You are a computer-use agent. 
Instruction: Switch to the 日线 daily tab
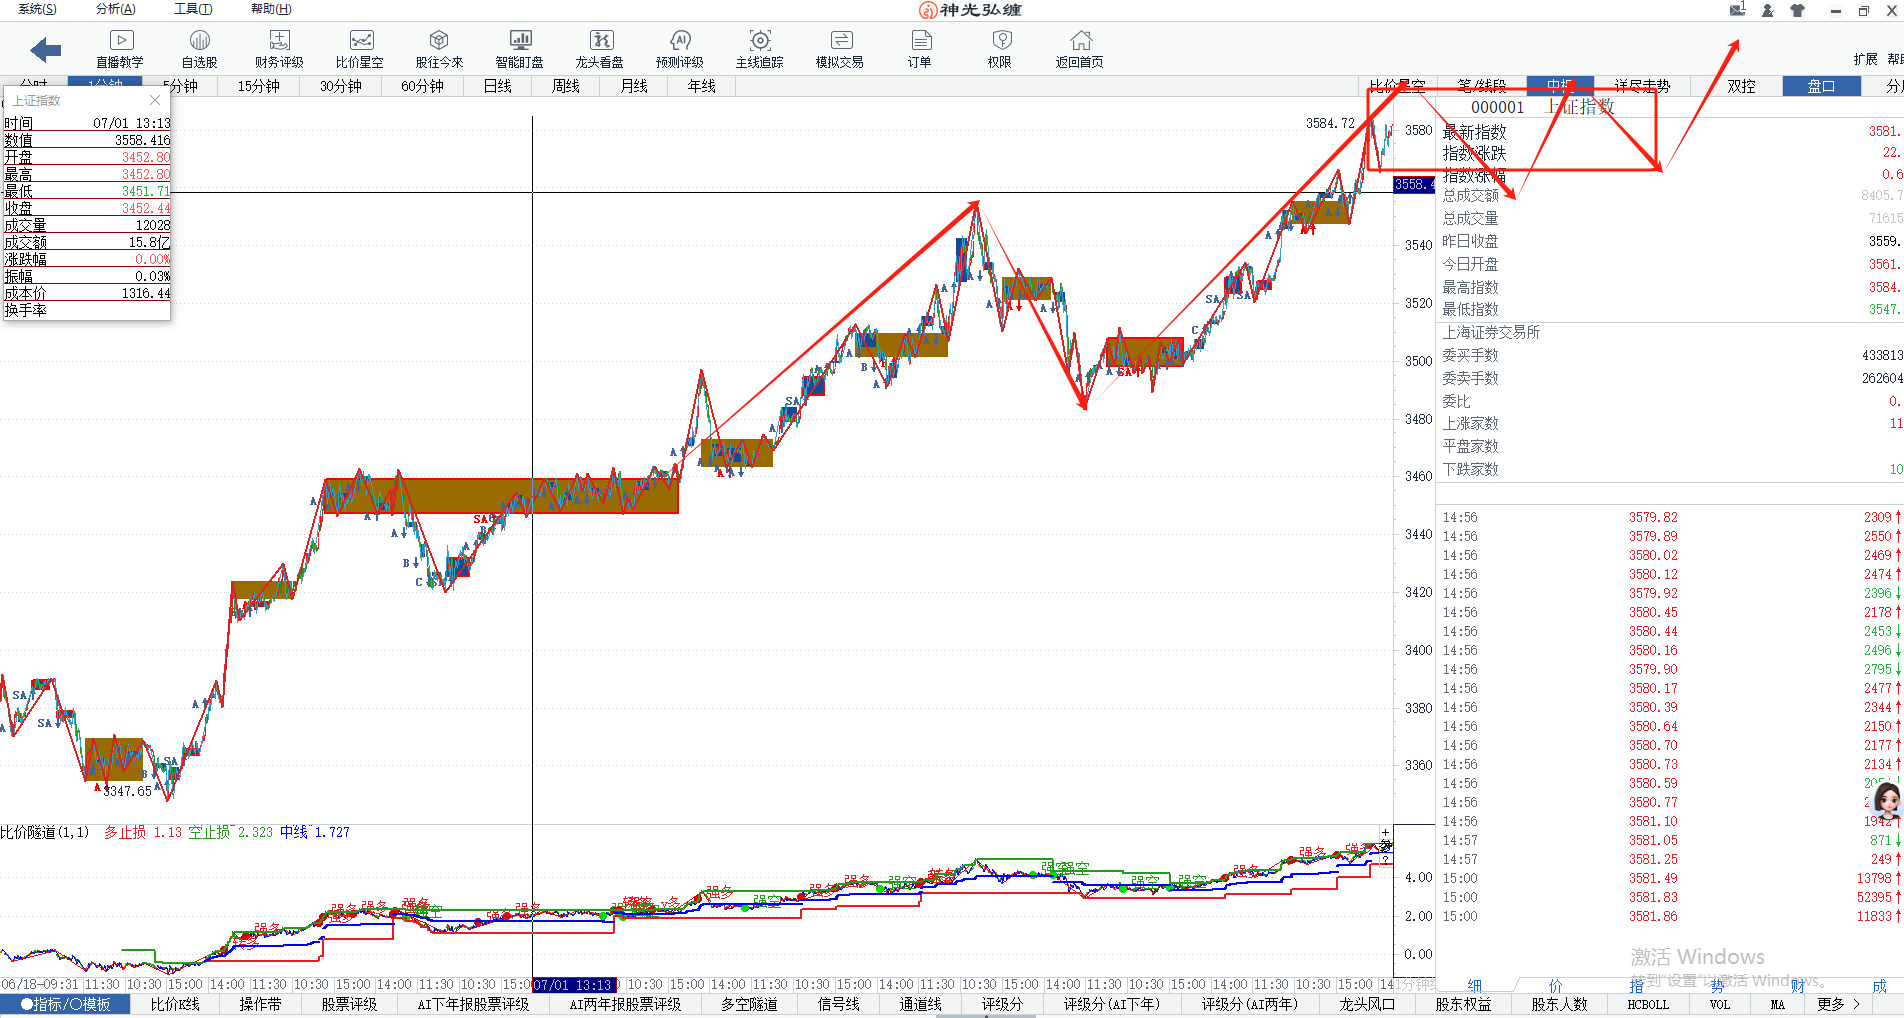[497, 86]
